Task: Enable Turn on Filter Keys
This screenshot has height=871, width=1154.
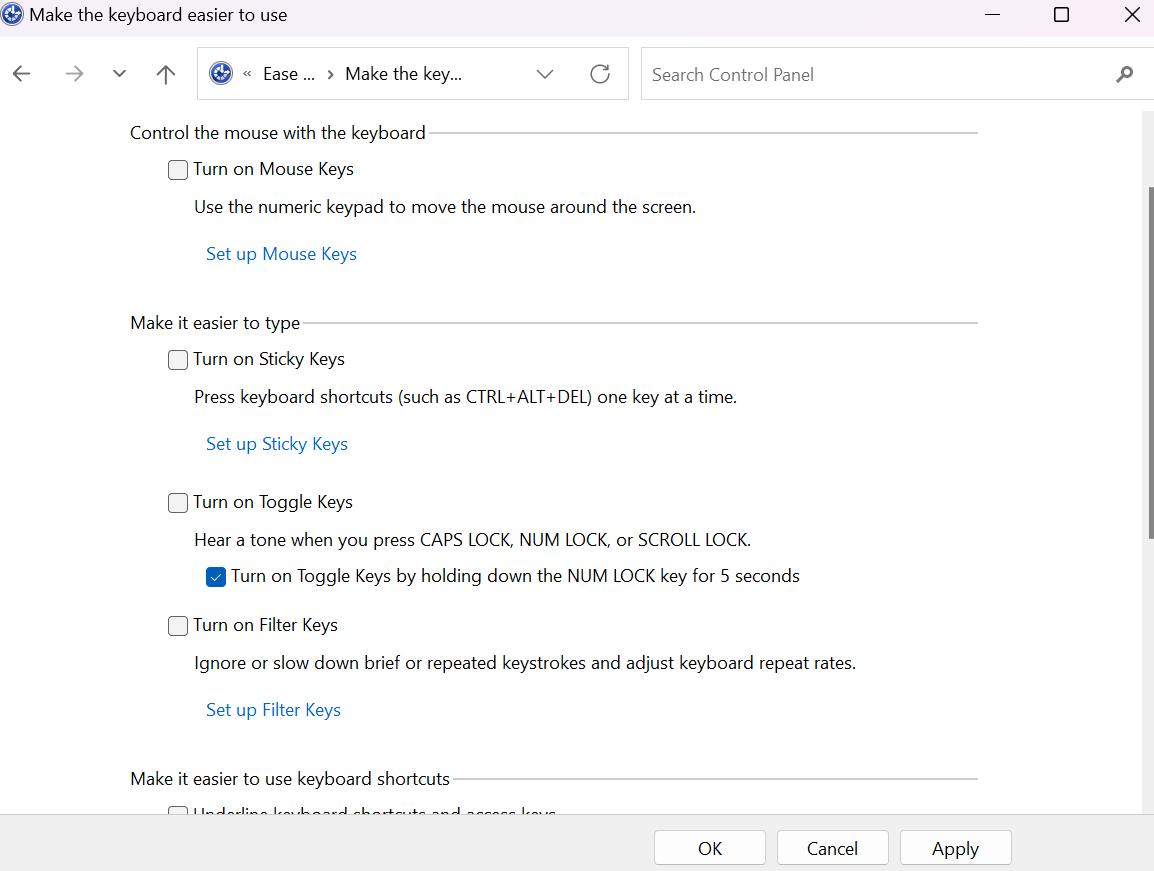Action: 177,625
